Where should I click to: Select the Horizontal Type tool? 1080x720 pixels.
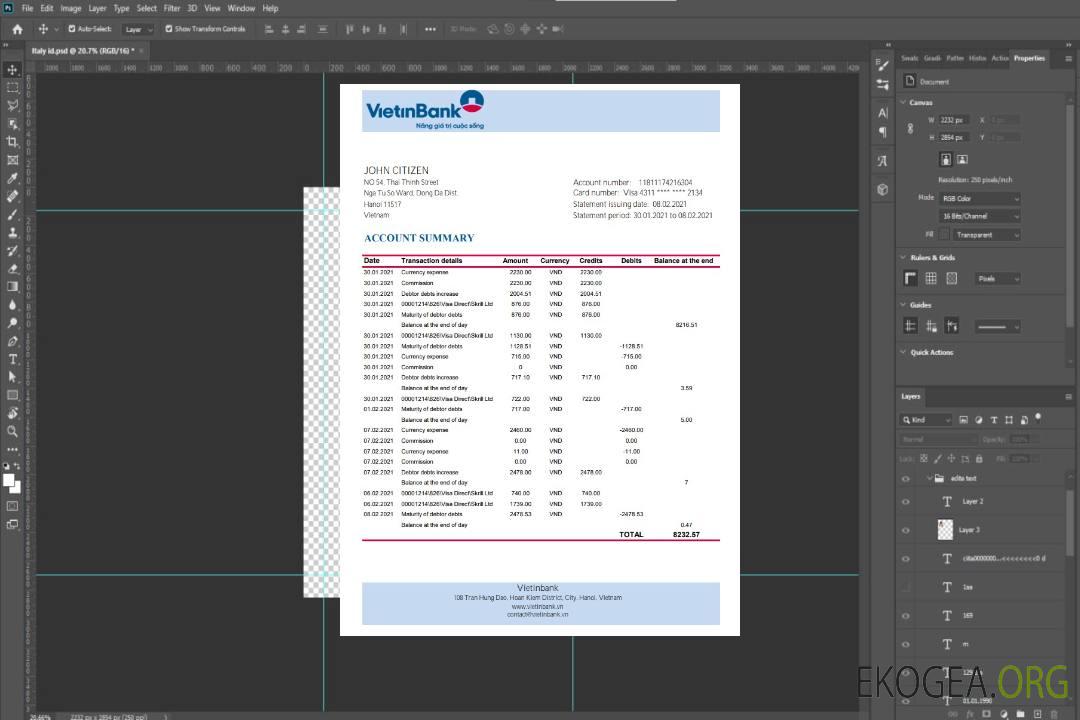click(12, 359)
